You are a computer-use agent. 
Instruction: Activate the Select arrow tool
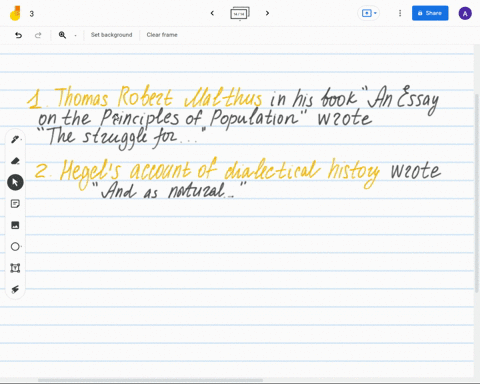[x=15, y=182]
